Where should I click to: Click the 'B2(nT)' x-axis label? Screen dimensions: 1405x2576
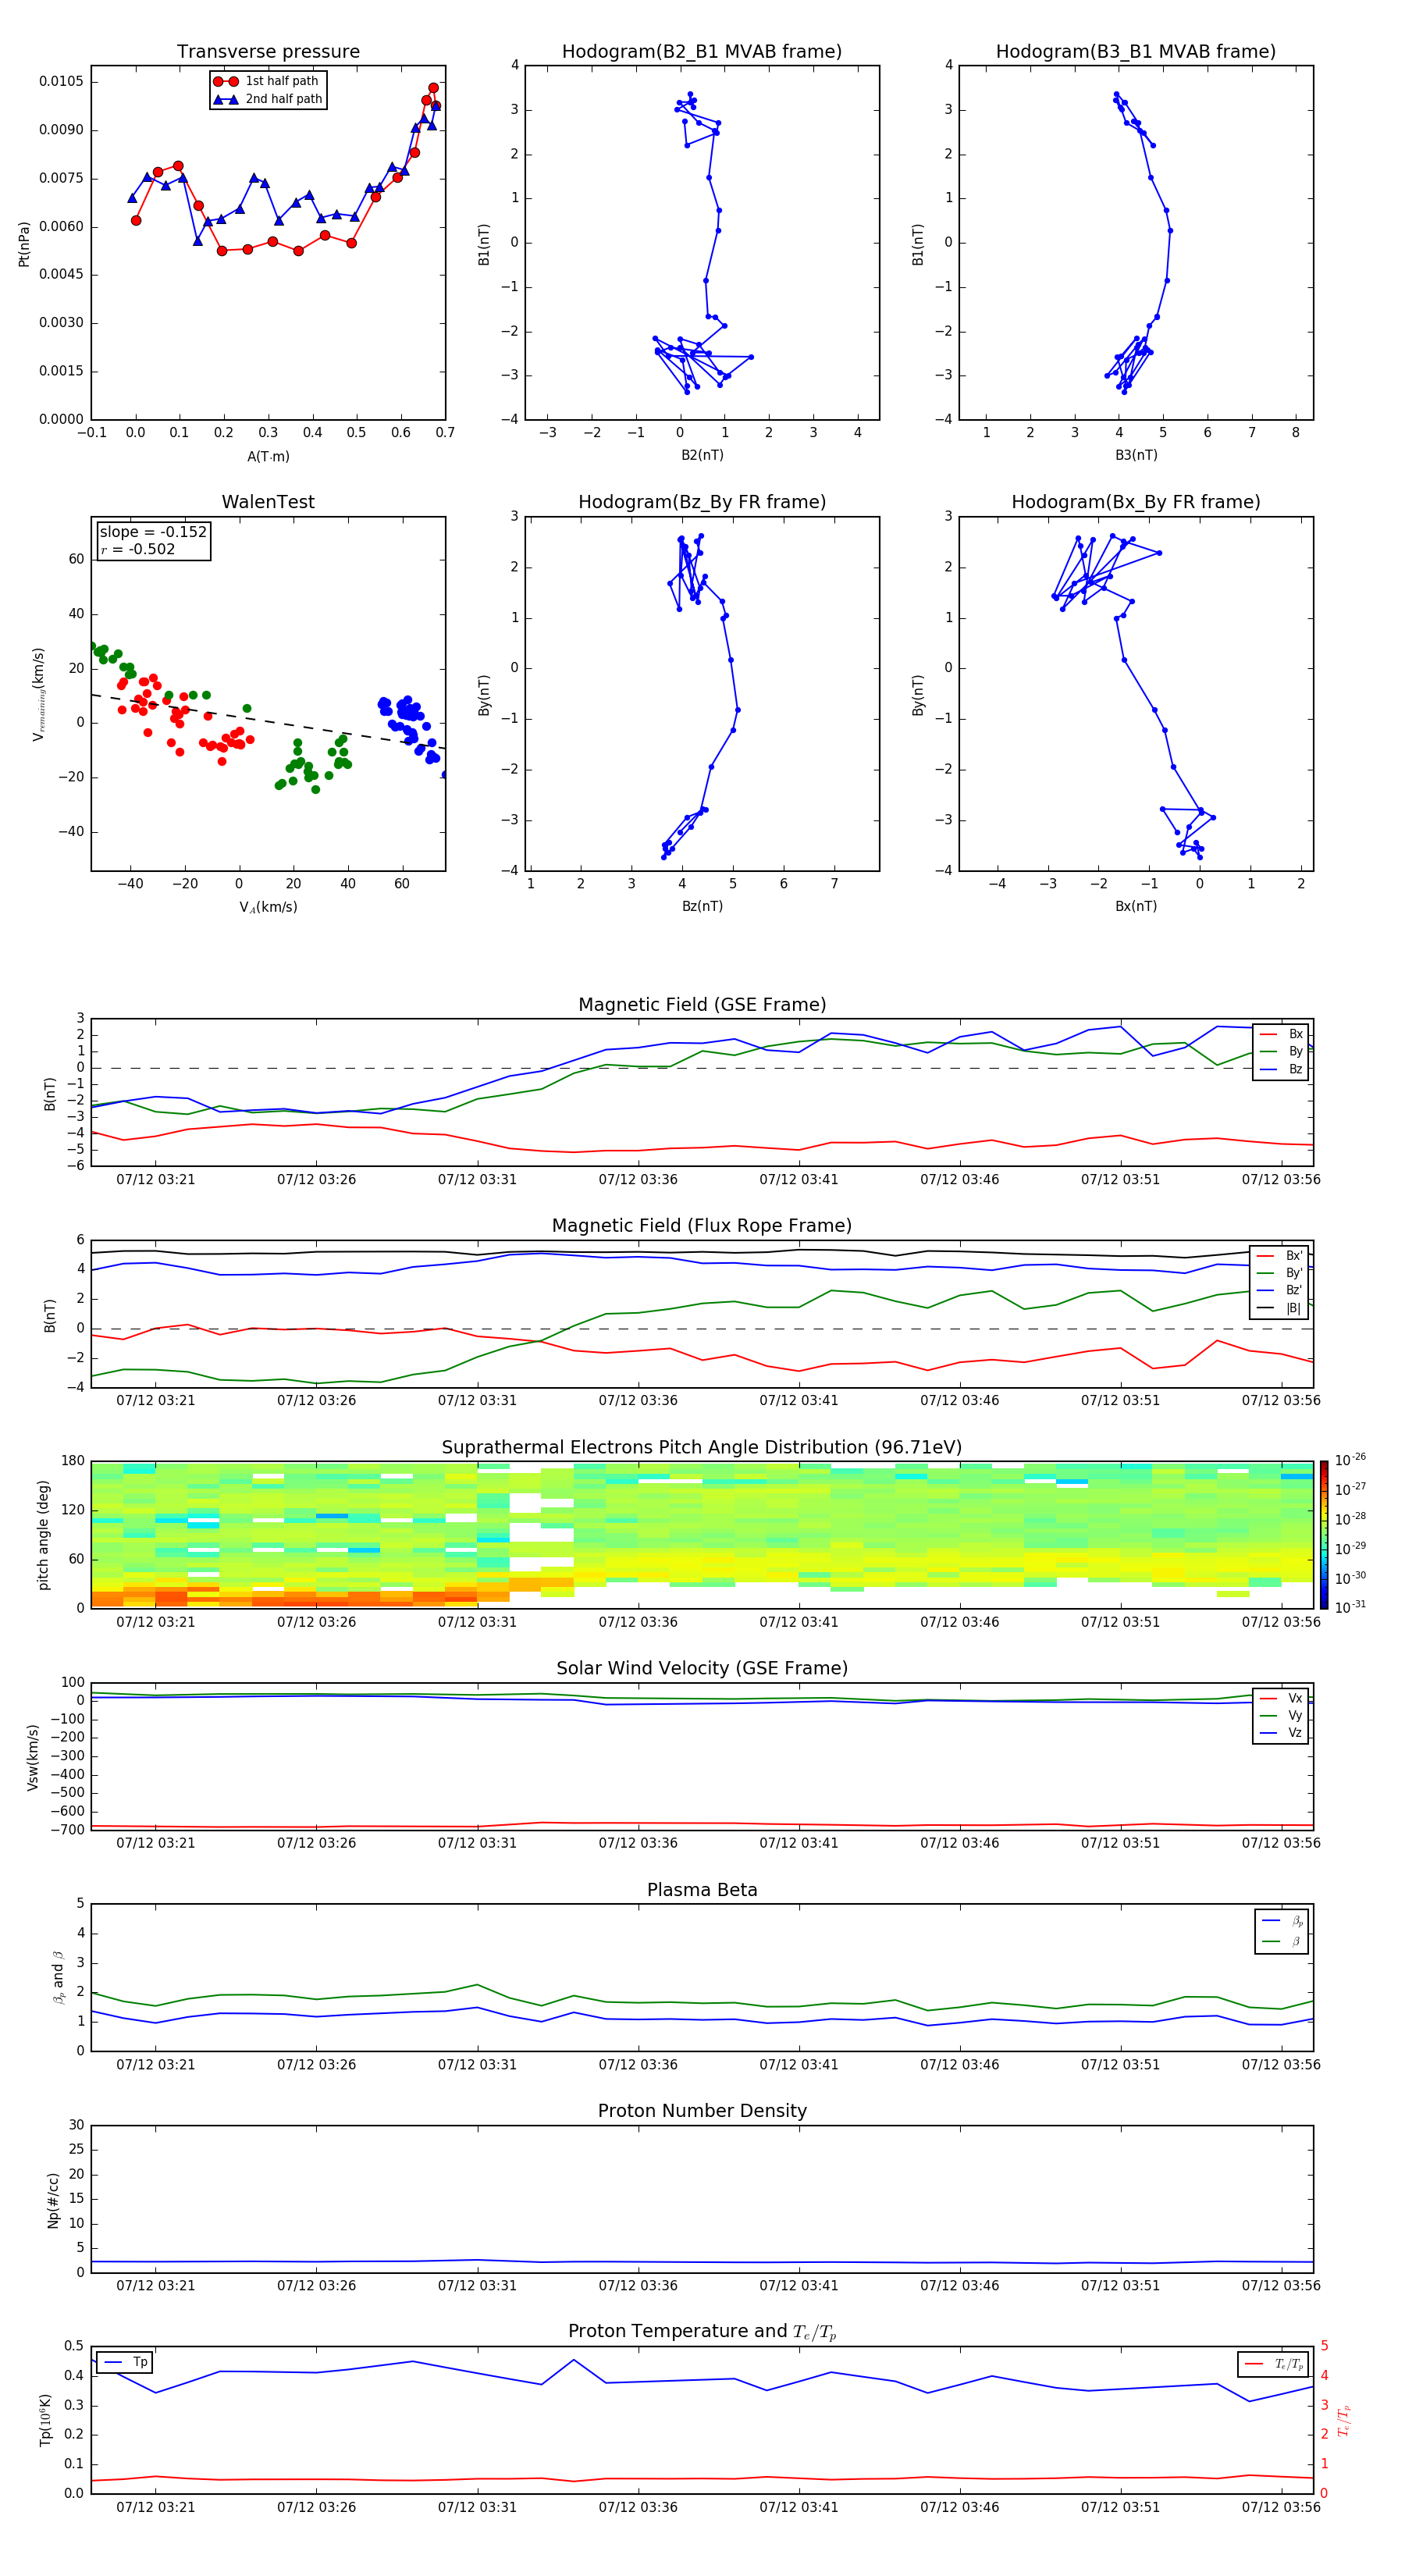pos(702,455)
